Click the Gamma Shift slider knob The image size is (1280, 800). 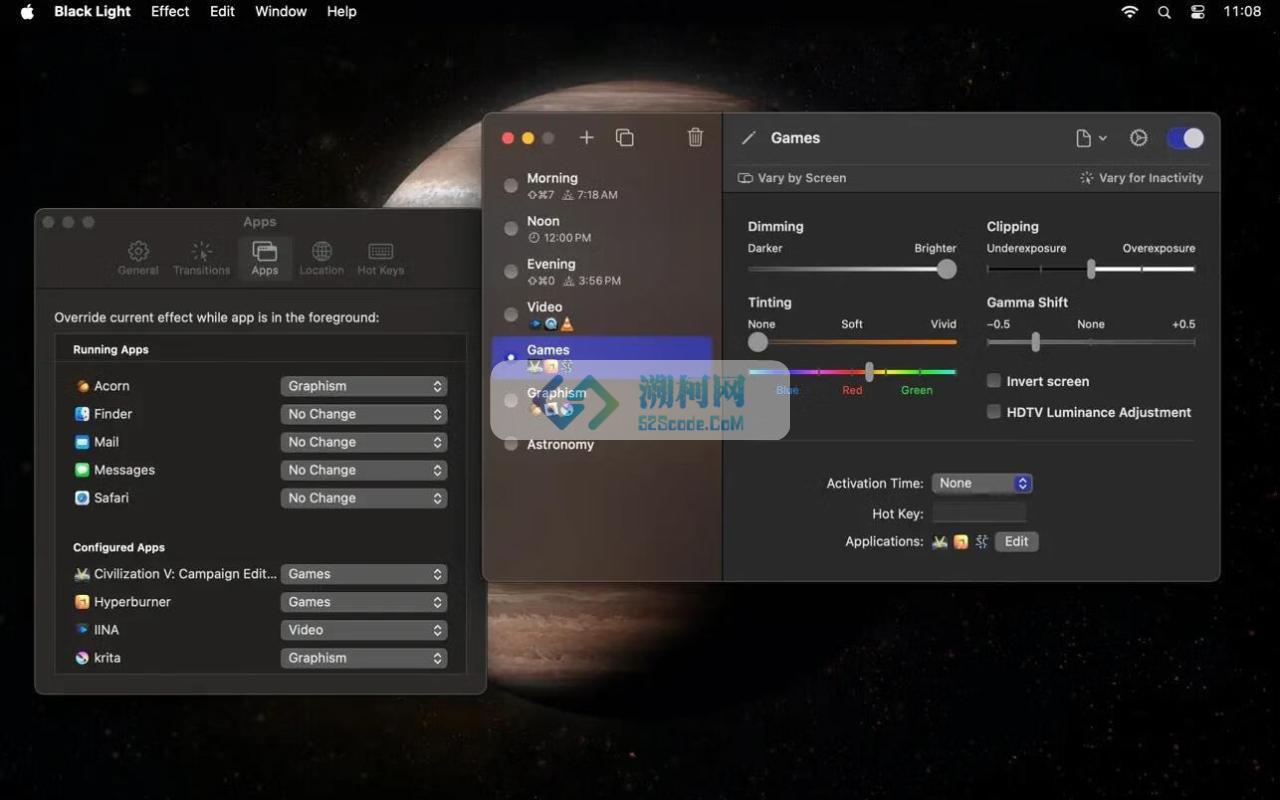click(x=1035, y=342)
